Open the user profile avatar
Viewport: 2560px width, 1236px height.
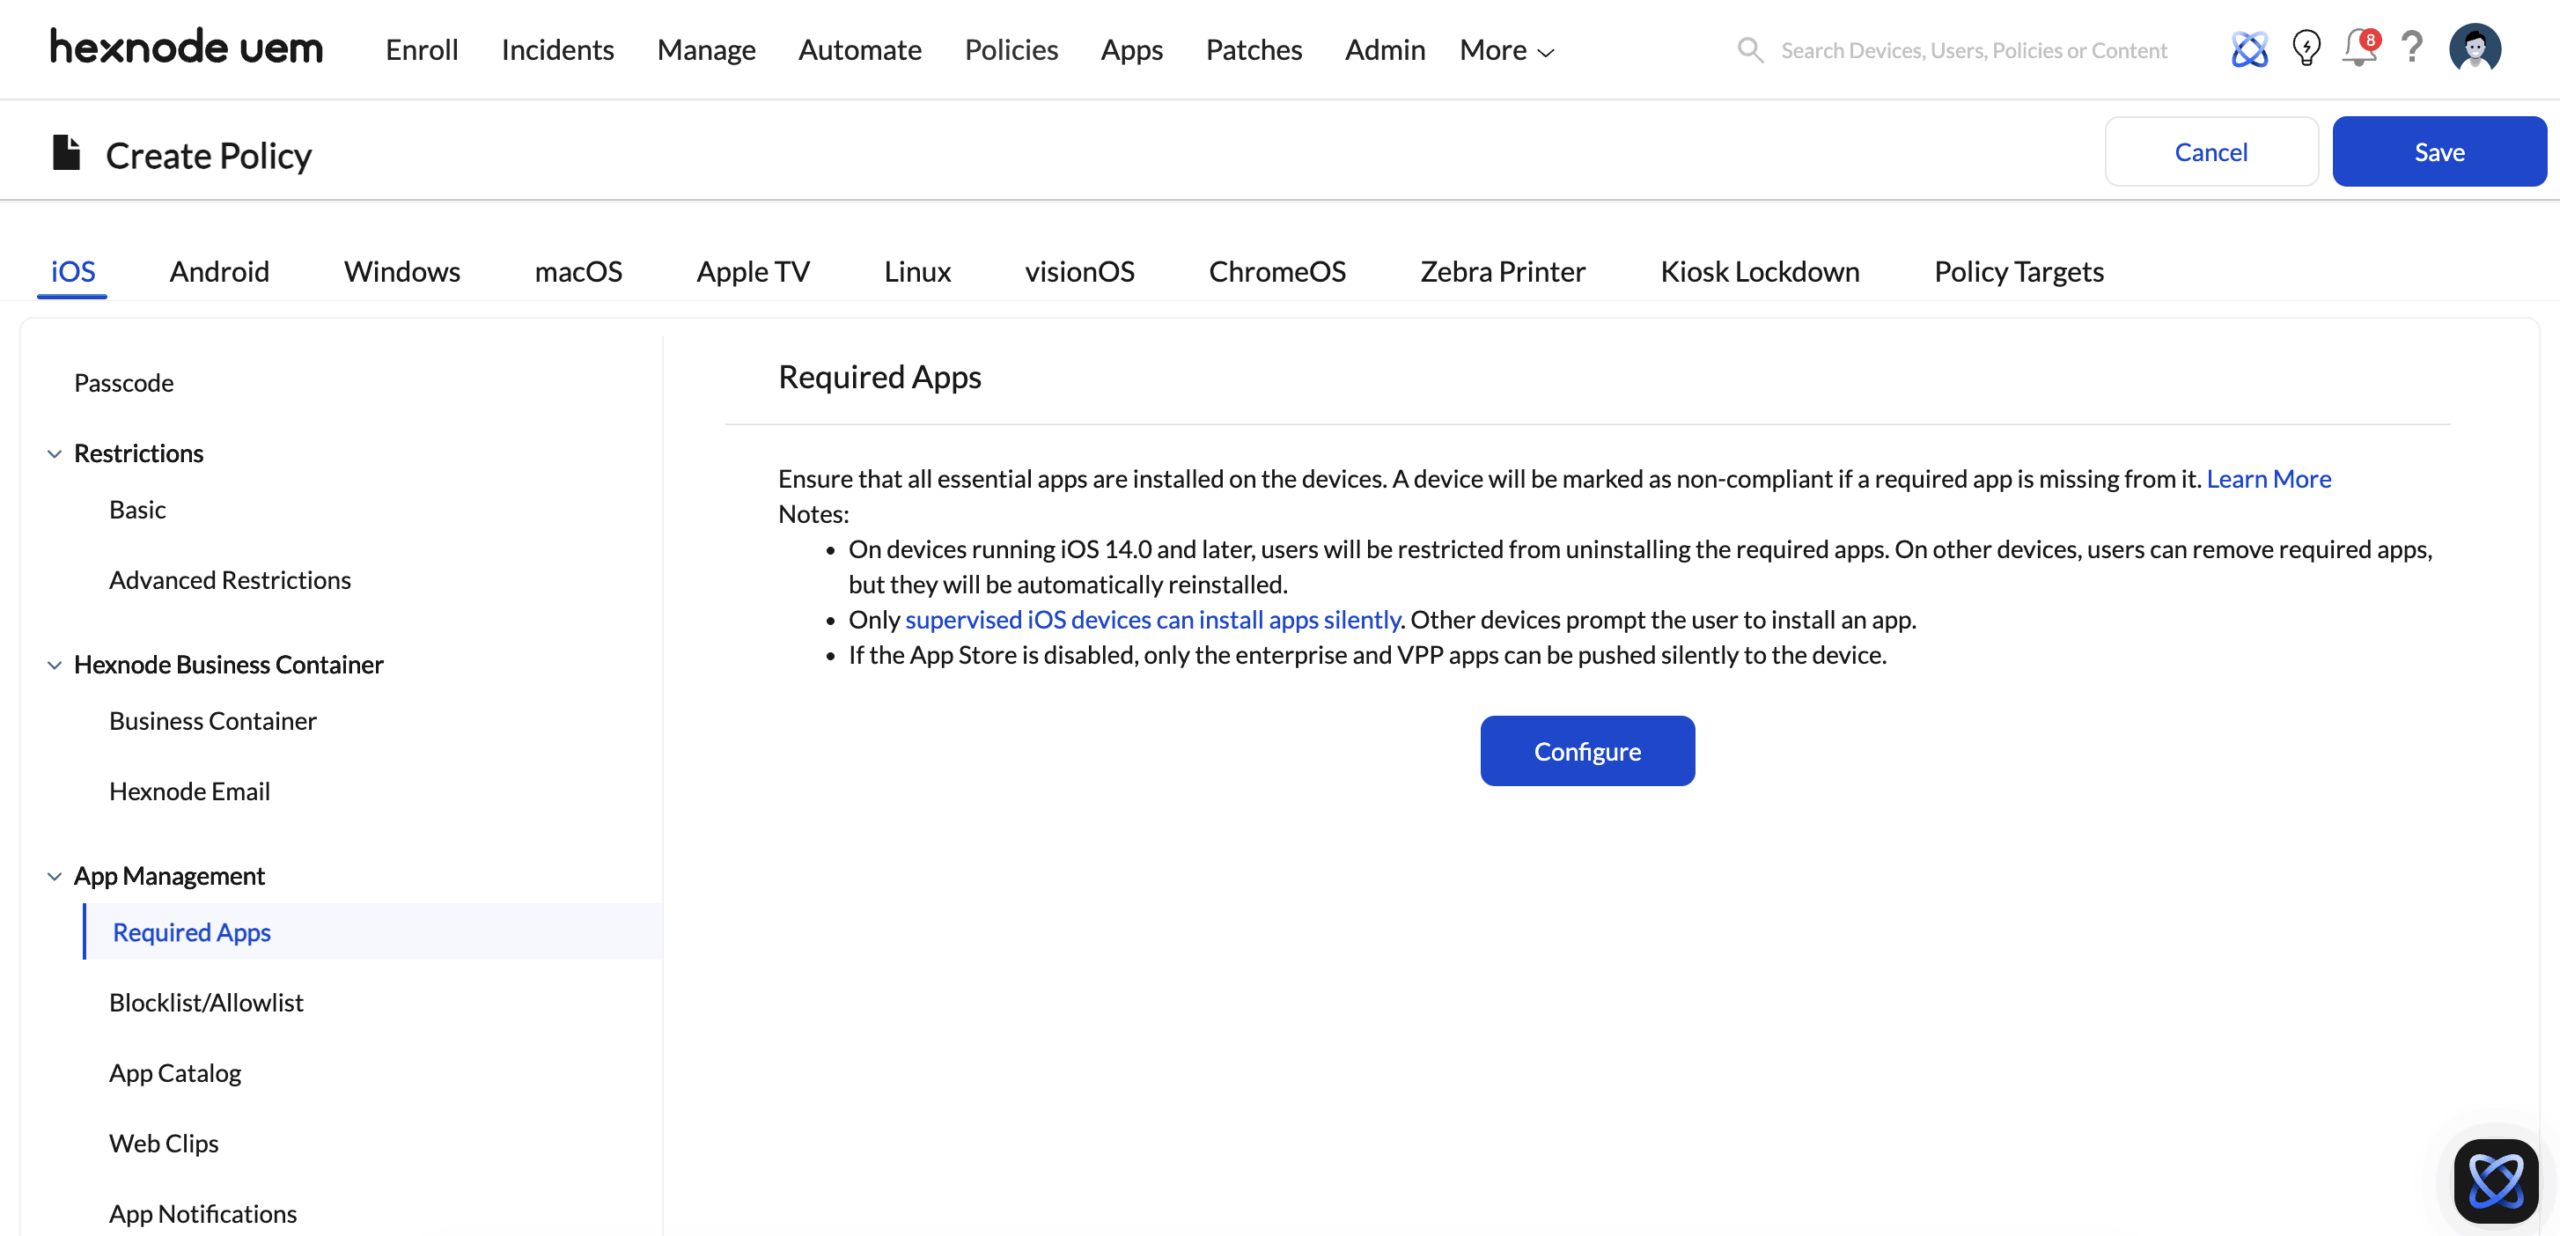[x=2475, y=48]
